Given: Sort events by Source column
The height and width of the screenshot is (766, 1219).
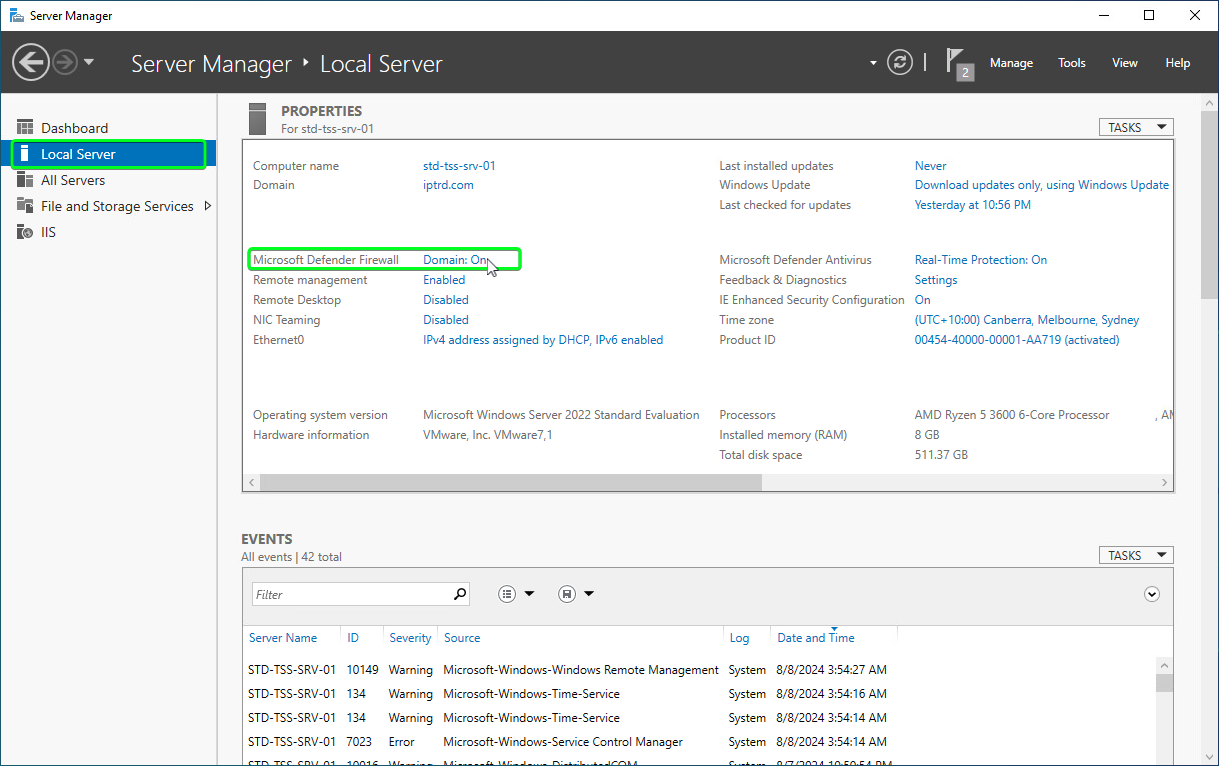Looking at the screenshot, I should coord(462,638).
